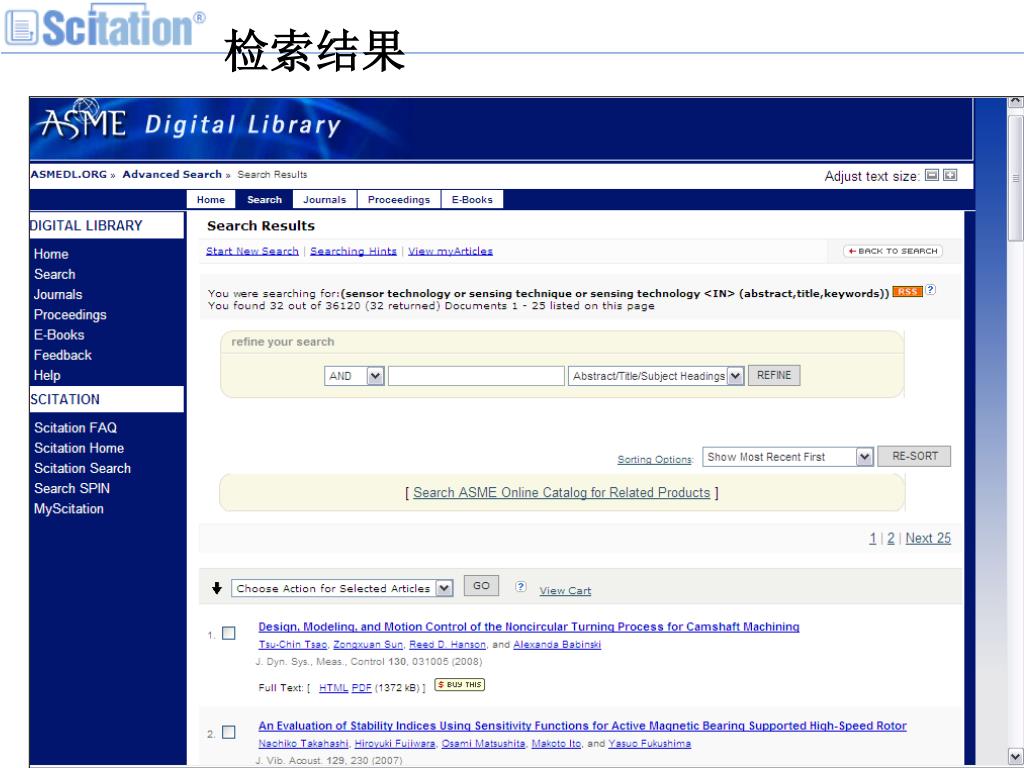Check the box for article 1
This screenshot has width=1024, height=768.
[x=229, y=633]
